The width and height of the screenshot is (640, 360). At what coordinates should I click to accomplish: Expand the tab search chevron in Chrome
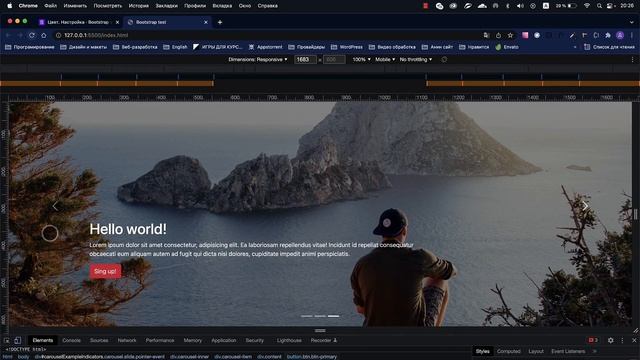632,22
